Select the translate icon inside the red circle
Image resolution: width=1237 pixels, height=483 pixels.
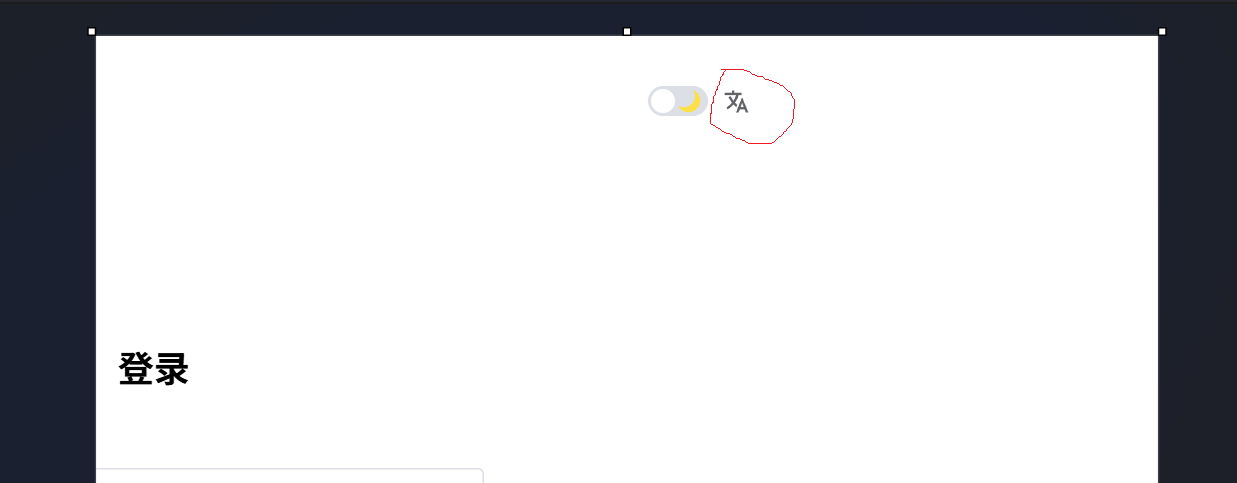[x=736, y=102]
